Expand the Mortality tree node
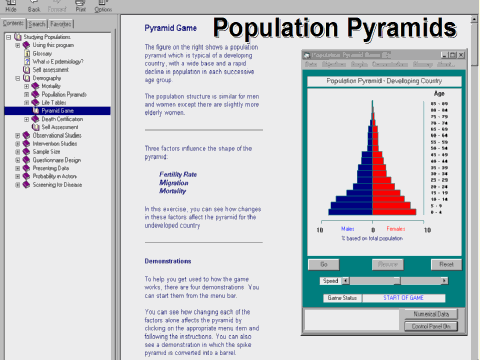480x360 pixels. [26, 86]
